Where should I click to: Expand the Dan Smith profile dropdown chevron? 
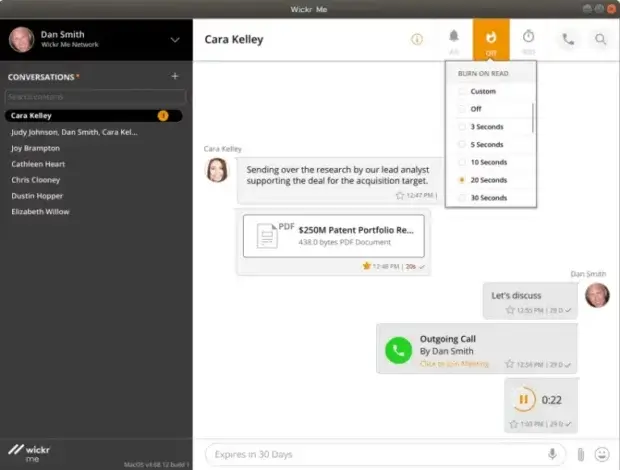[x=175, y=40]
